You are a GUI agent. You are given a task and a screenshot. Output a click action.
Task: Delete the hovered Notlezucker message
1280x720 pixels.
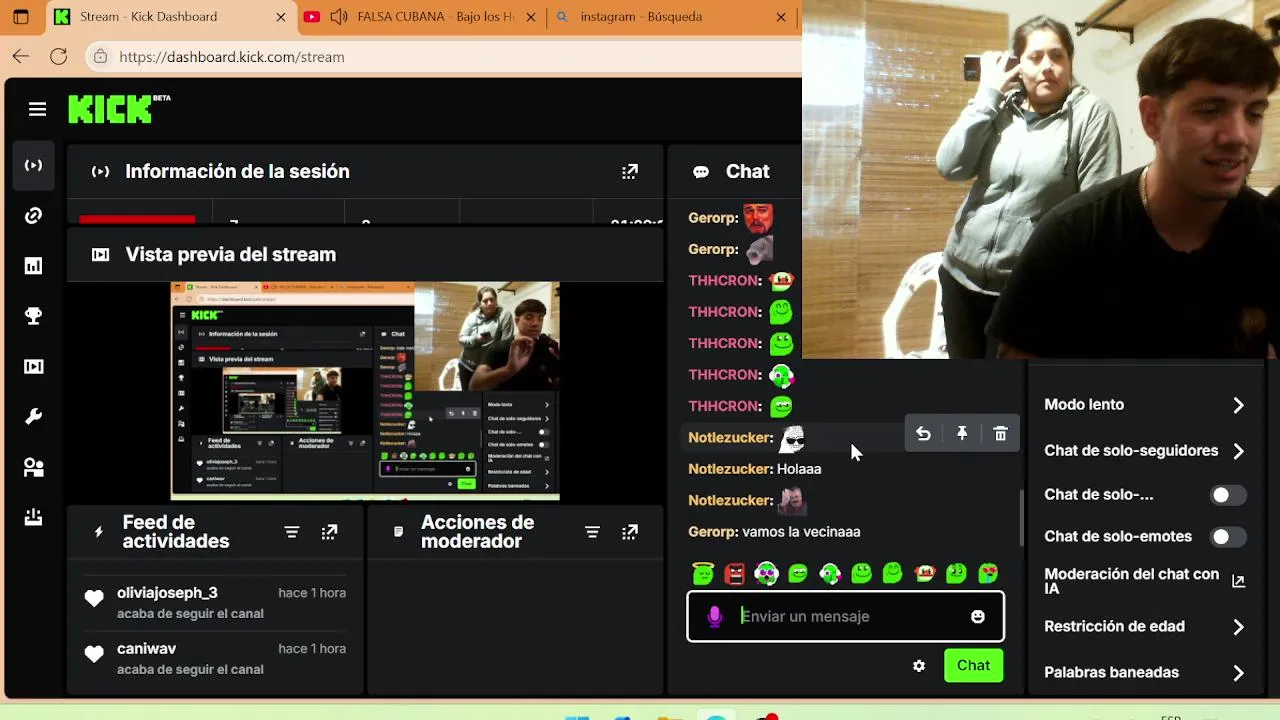(1000, 434)
